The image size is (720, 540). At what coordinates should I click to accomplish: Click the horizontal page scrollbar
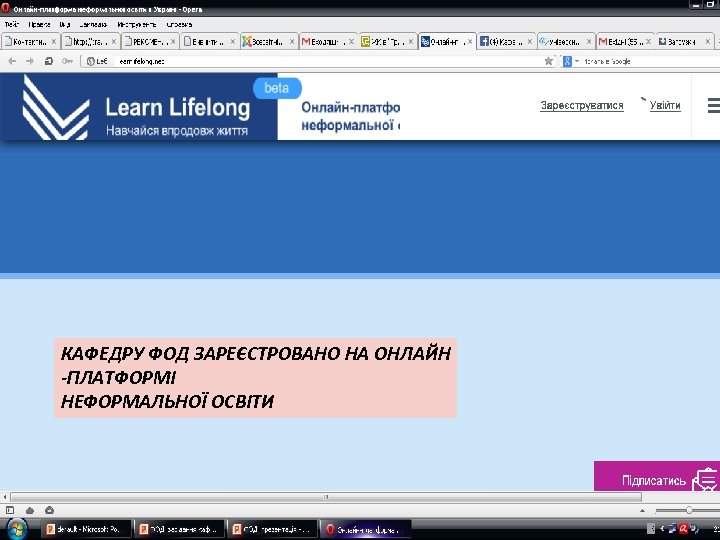[326, 497]
